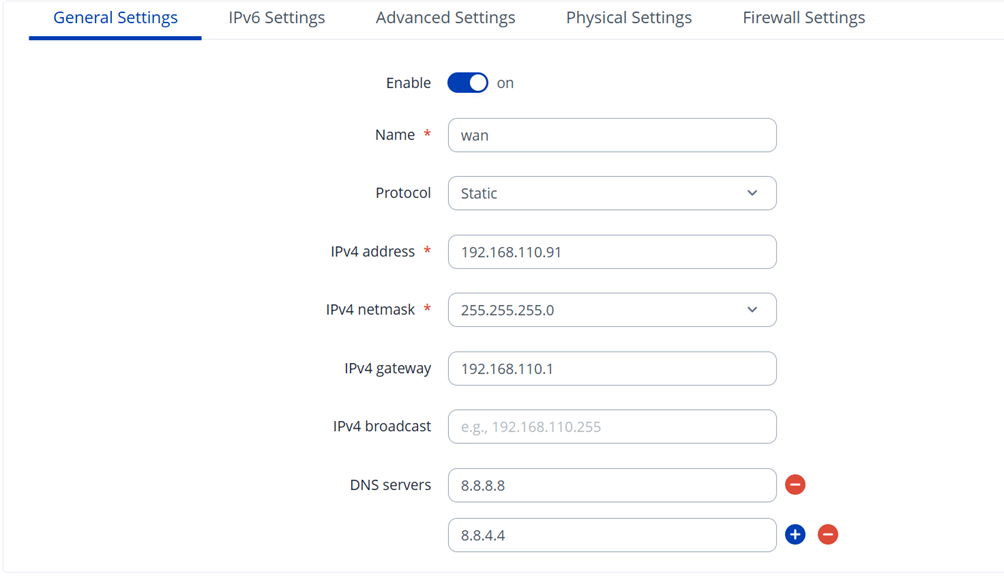Click the empty IPv4 broadcast field
Image resolution: width=1004 pixels, height=576 pixels.
(x=611, y=426)
